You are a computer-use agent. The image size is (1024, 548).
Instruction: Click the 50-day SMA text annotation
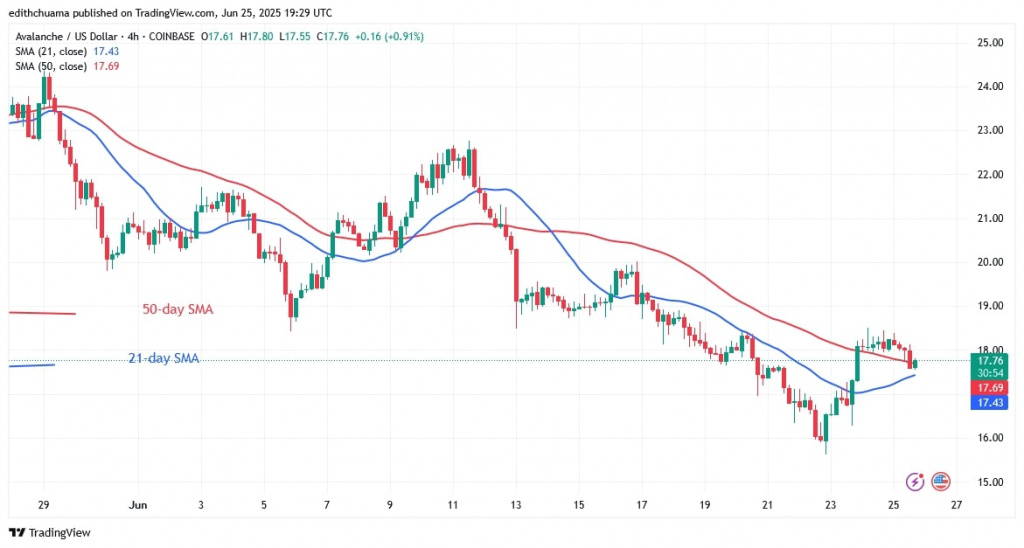178,310
